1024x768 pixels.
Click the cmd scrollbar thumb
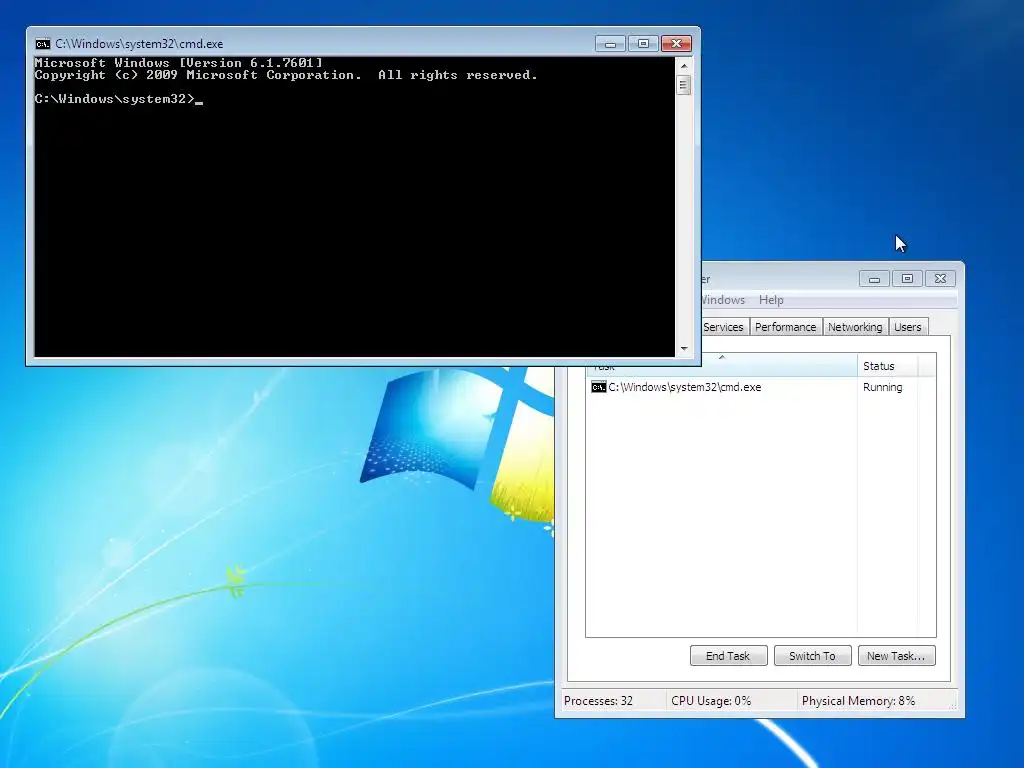[684, 85]
